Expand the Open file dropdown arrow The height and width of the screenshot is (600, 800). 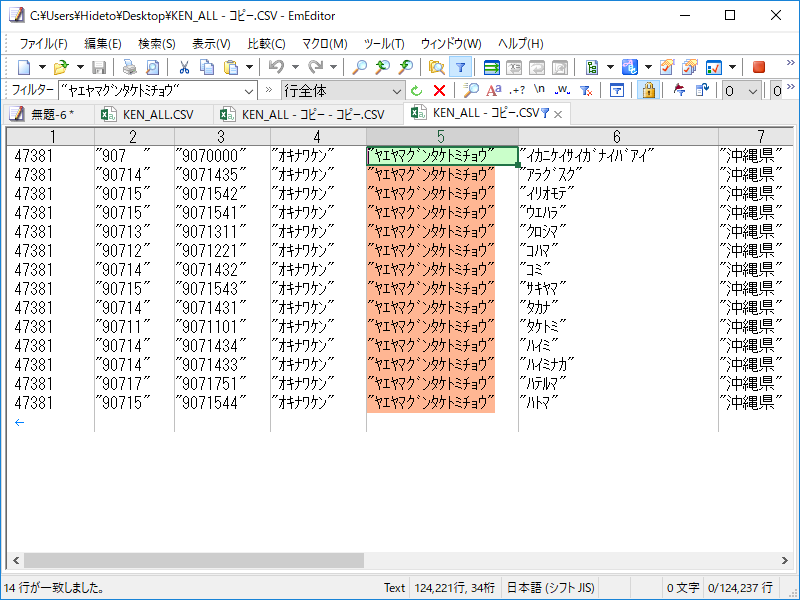pyautogui.click(x=80, y=67)
